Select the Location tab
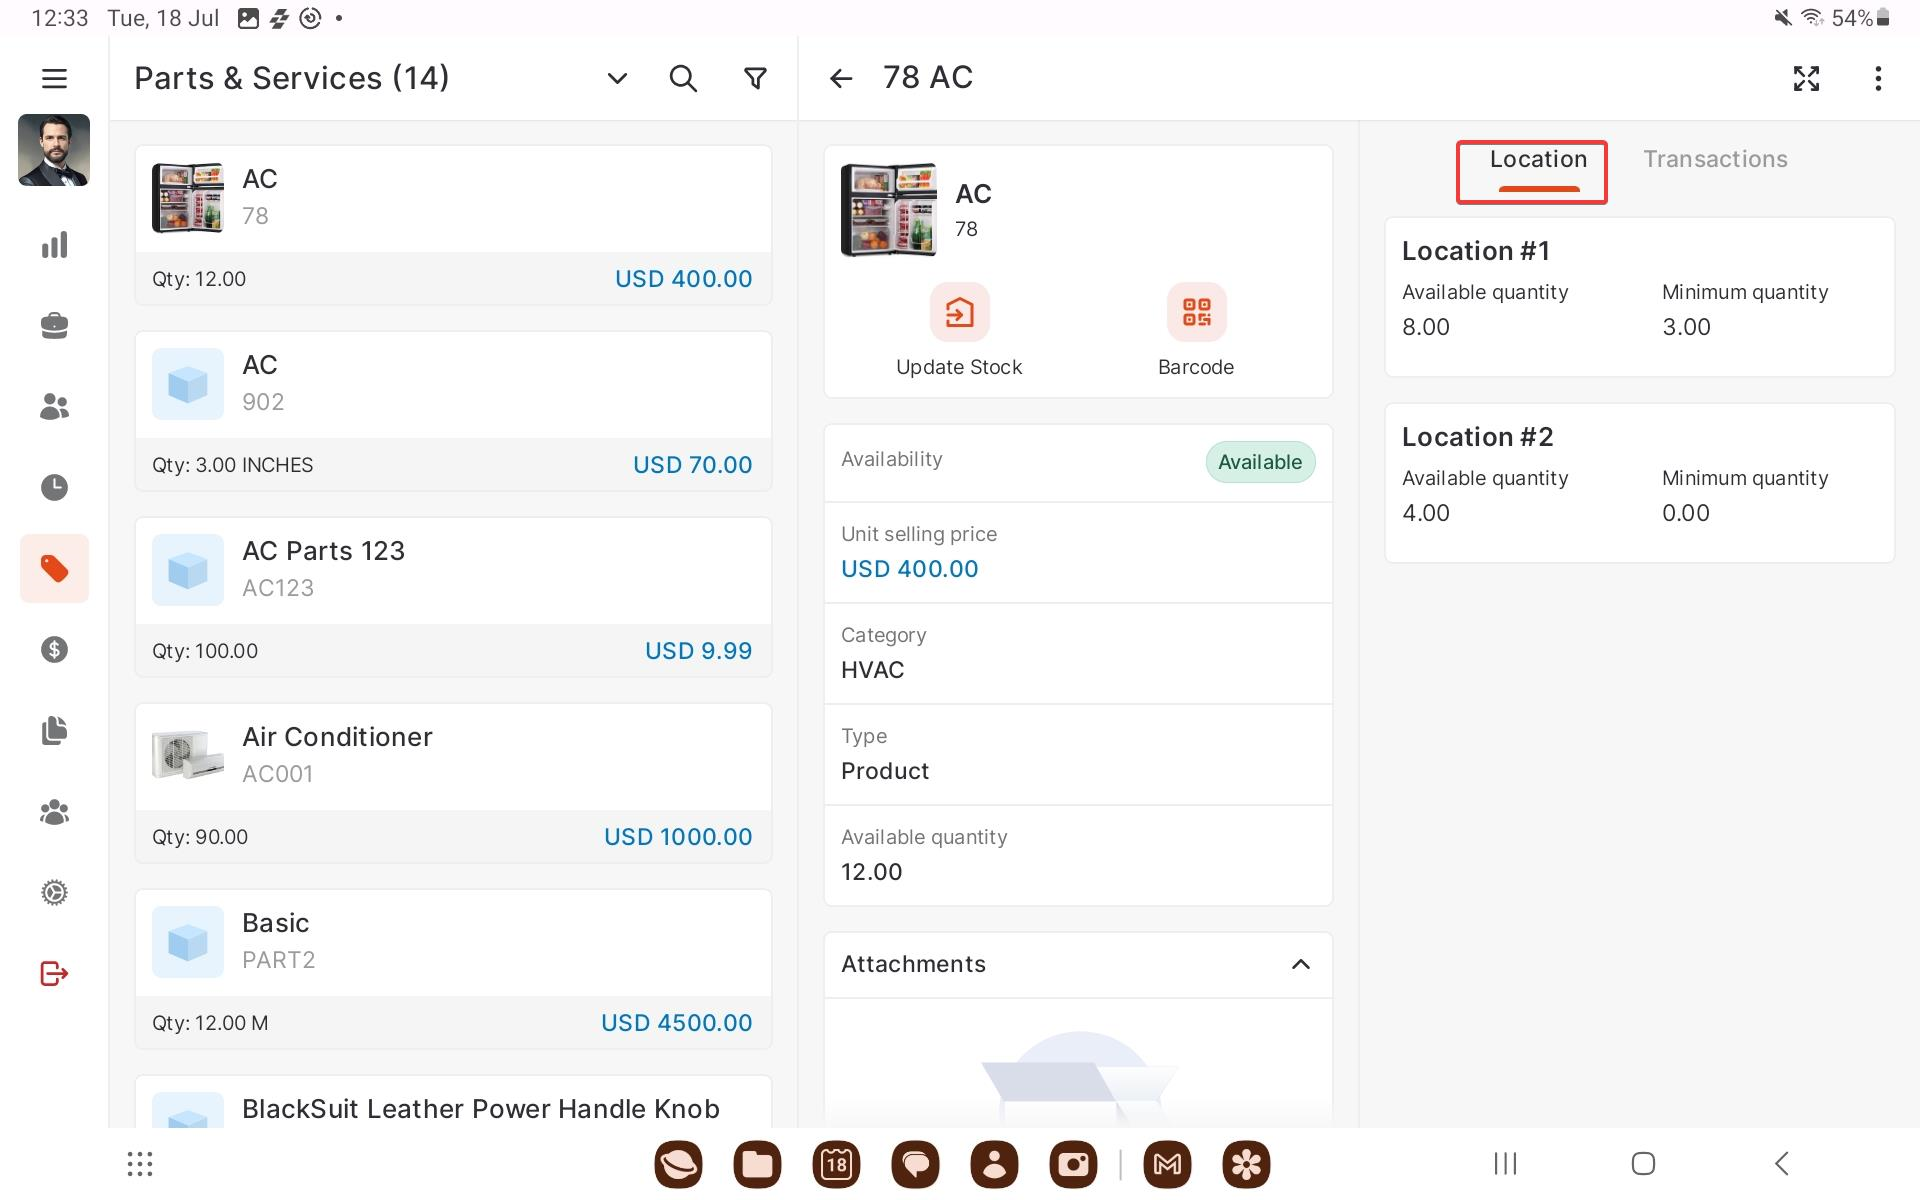Viewport: 1920px width, 1200px height. click(x=1537, y=160)
